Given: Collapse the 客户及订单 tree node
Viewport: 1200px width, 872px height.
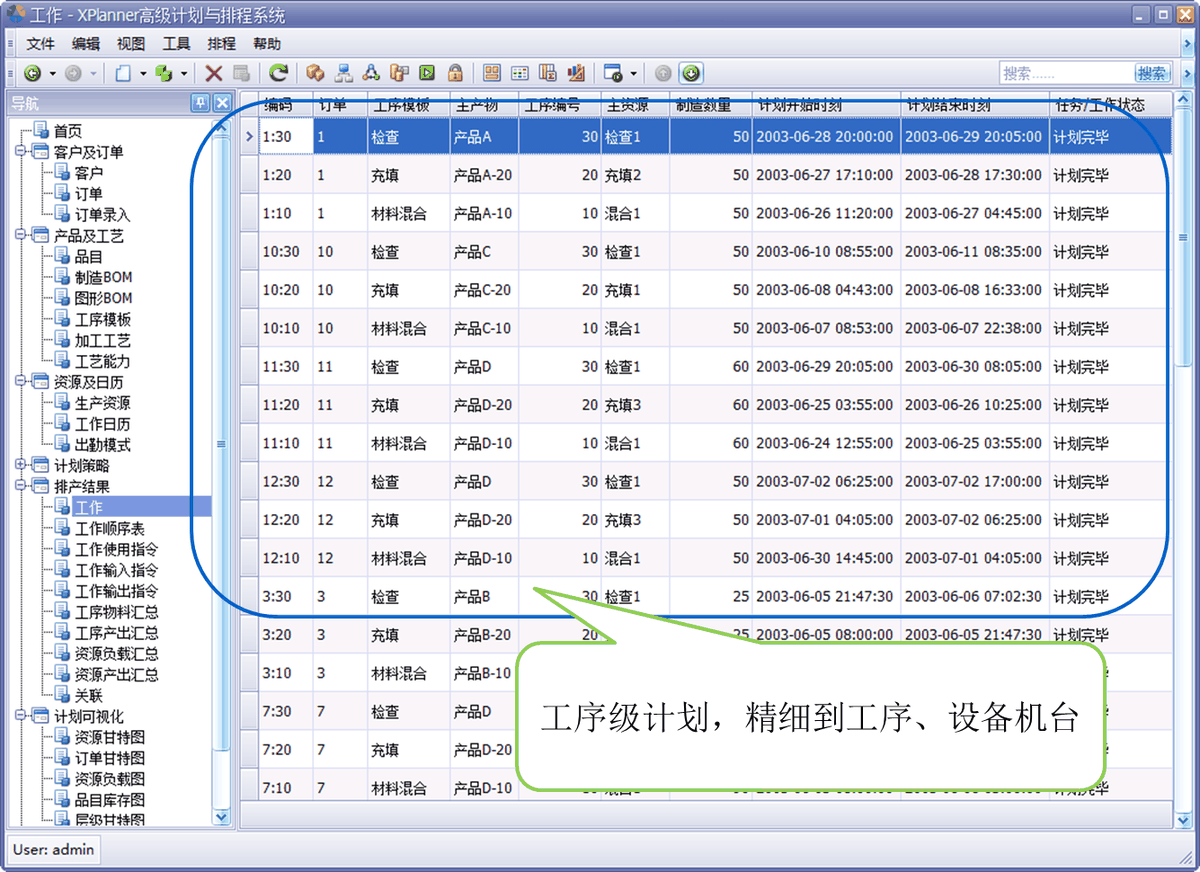Looking at the screenshot, I should click(x=20, y=152).
